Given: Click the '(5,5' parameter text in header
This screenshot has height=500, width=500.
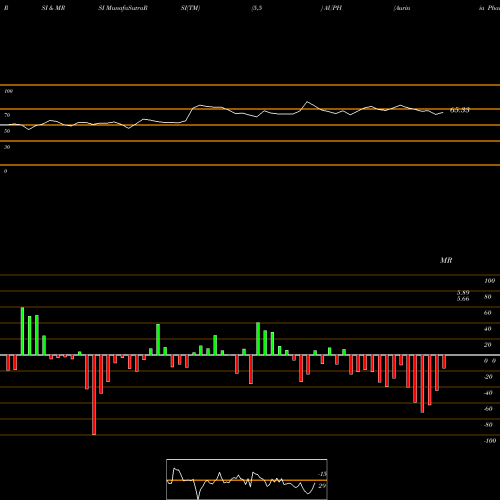Looking at the screenshot, I should [x=257, y=8].
